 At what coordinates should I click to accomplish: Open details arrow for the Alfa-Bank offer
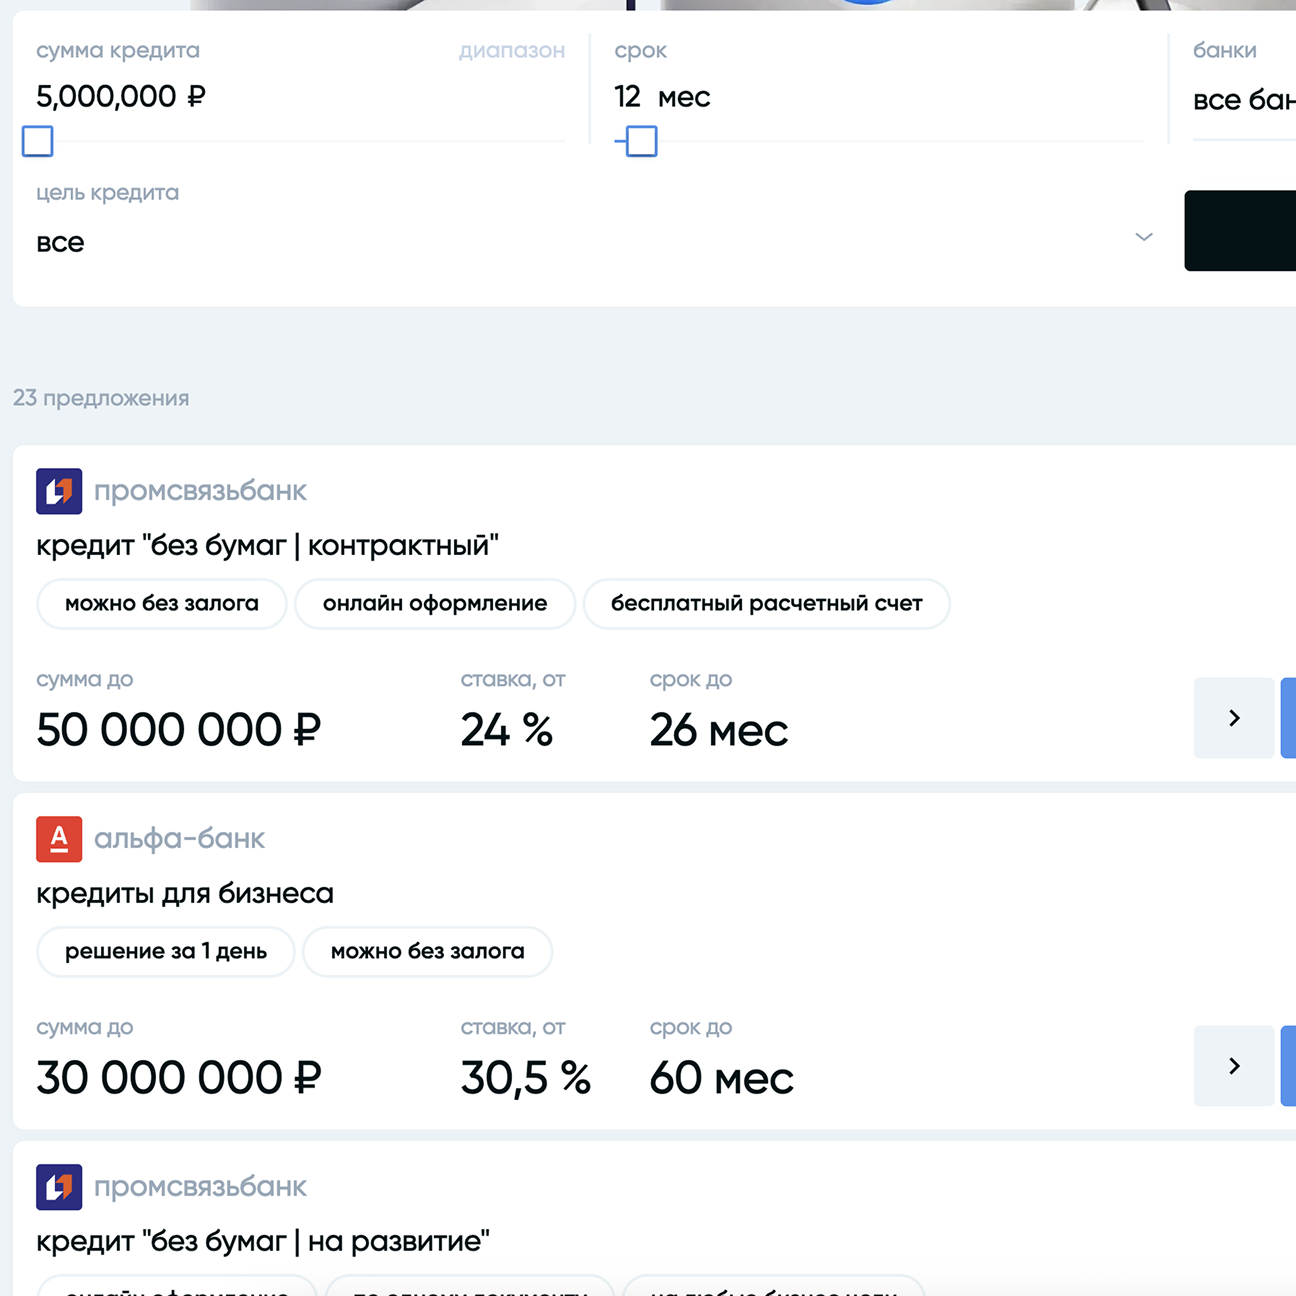pyautogui.click(x=1234, y=1066)
